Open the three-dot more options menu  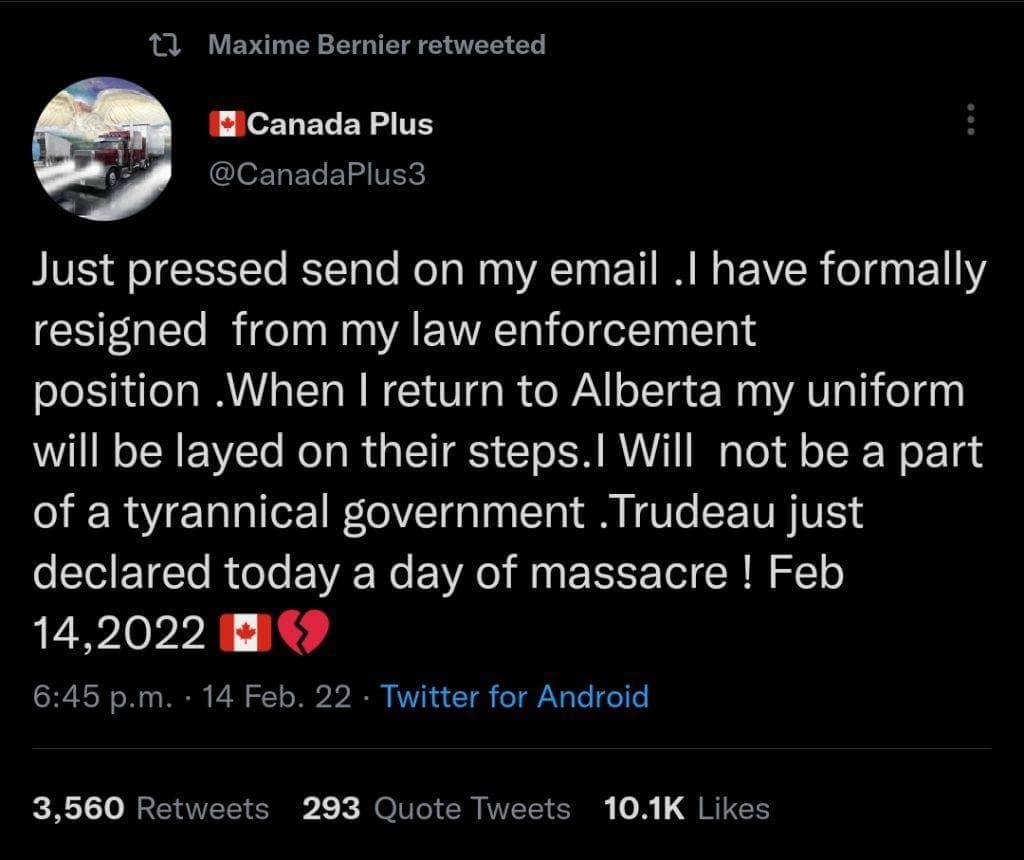pos(969,120)
